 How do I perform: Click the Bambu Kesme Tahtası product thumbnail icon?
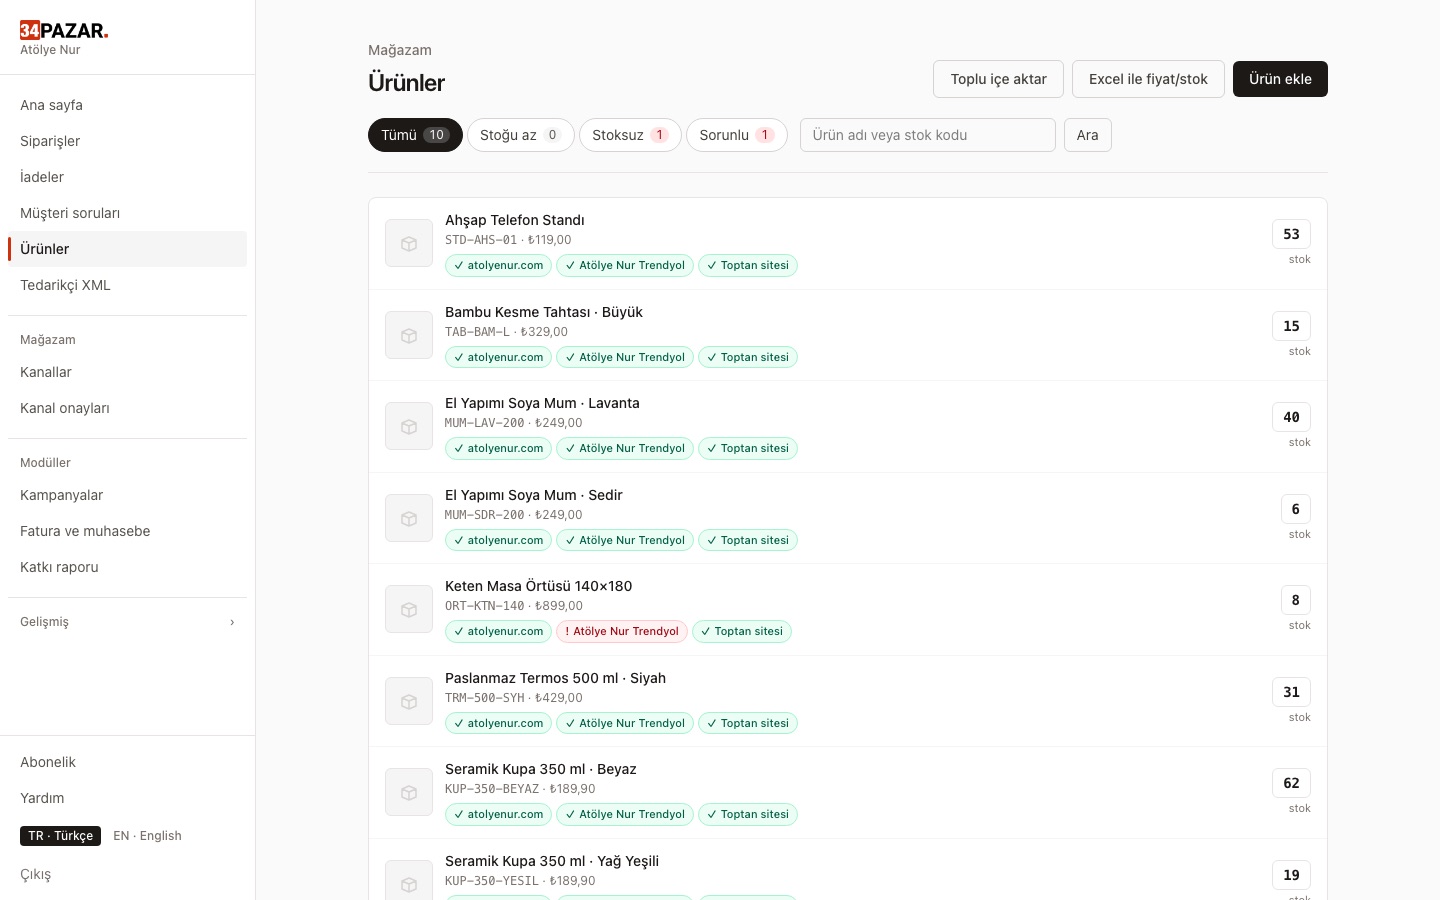[409, 335]
